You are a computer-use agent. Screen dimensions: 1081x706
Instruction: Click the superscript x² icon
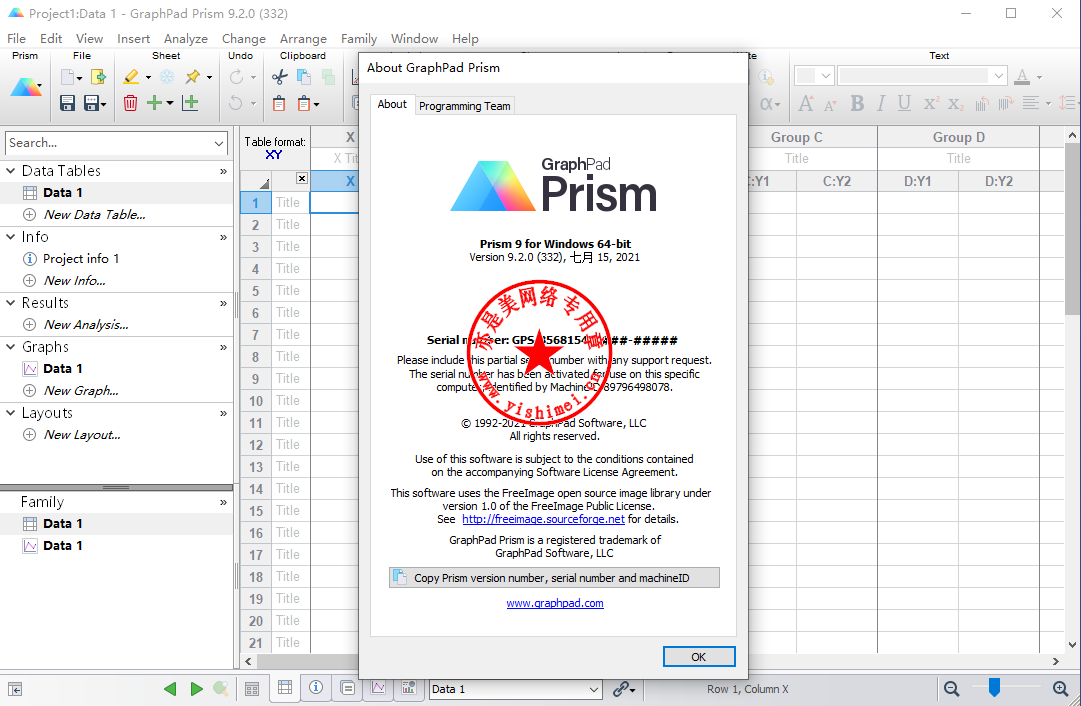click(931, 103)
